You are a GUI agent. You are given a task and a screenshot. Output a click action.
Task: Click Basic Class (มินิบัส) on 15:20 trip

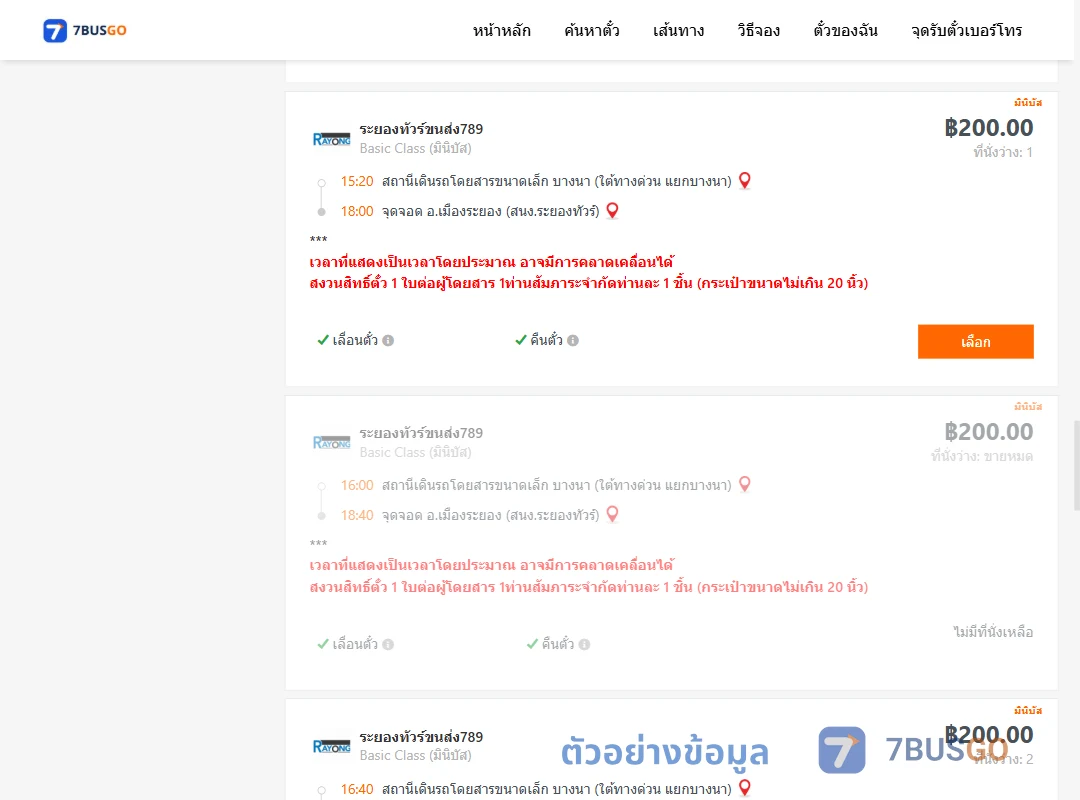point(415,148)
